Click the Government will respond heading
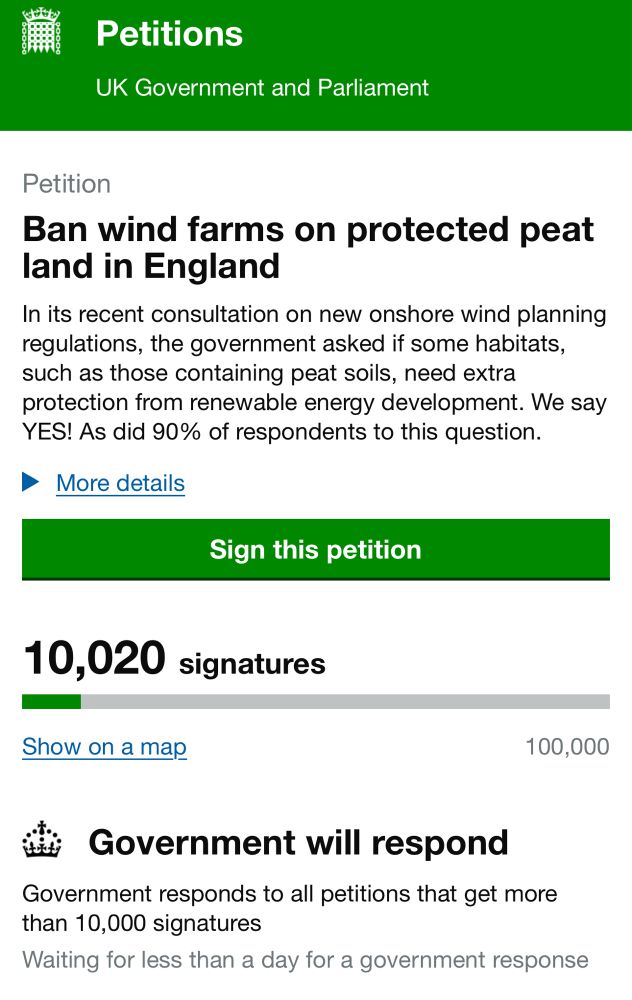This screenshot has width=632, height=1000. tap(298, 842)
